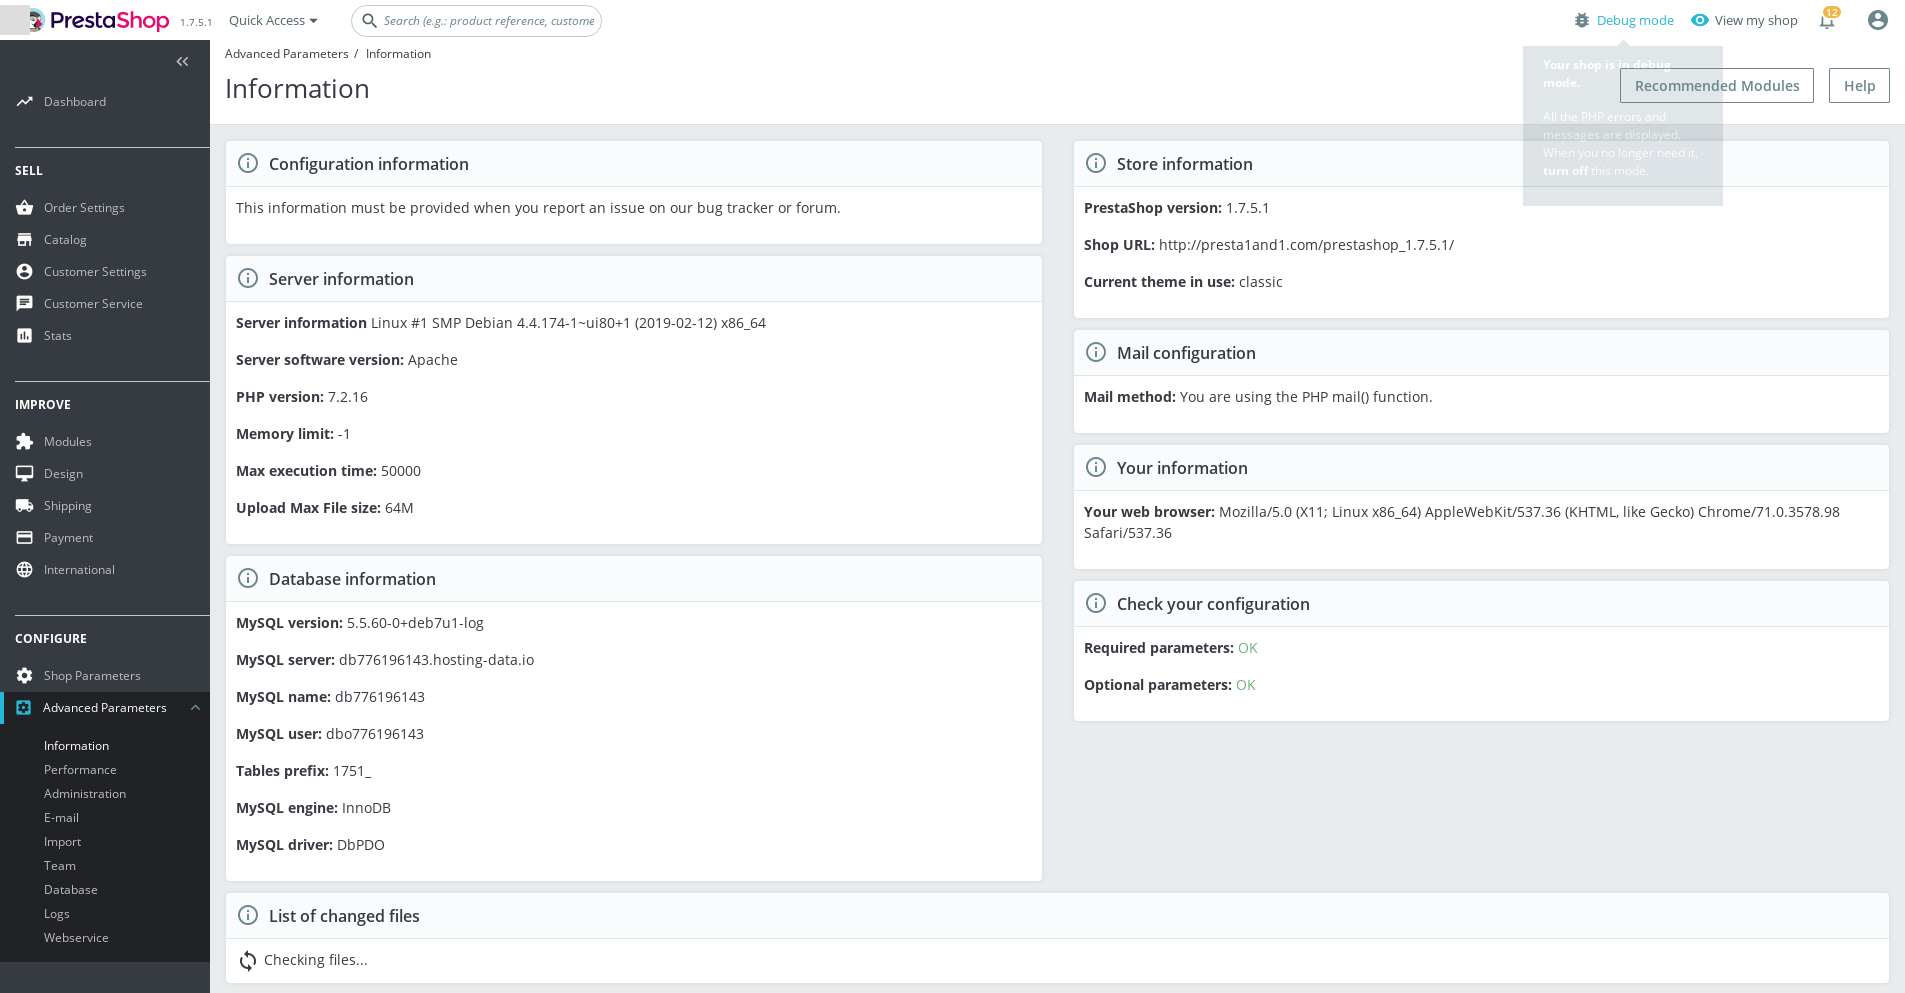Click the account profile icon
This screenshot has height=993, width=1905.
pyautogui.click(x=1877, y=20)
